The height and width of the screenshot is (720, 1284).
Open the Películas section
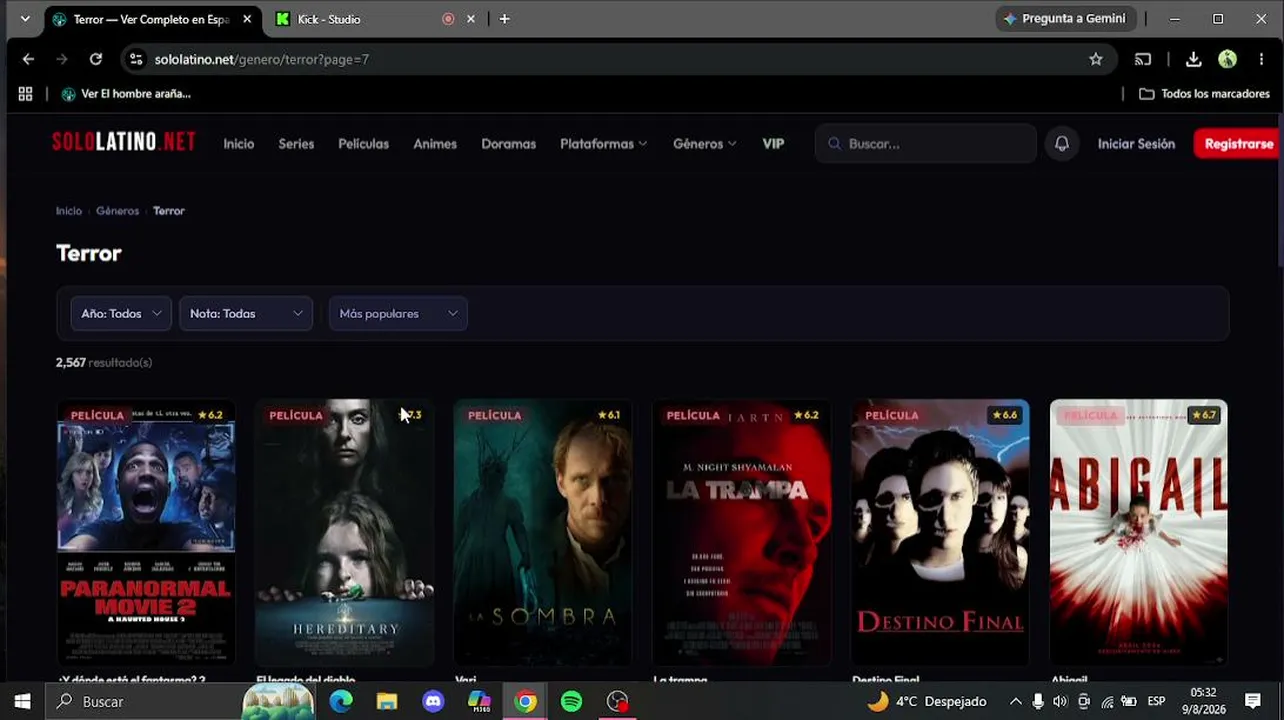click(x=363, y=144)
